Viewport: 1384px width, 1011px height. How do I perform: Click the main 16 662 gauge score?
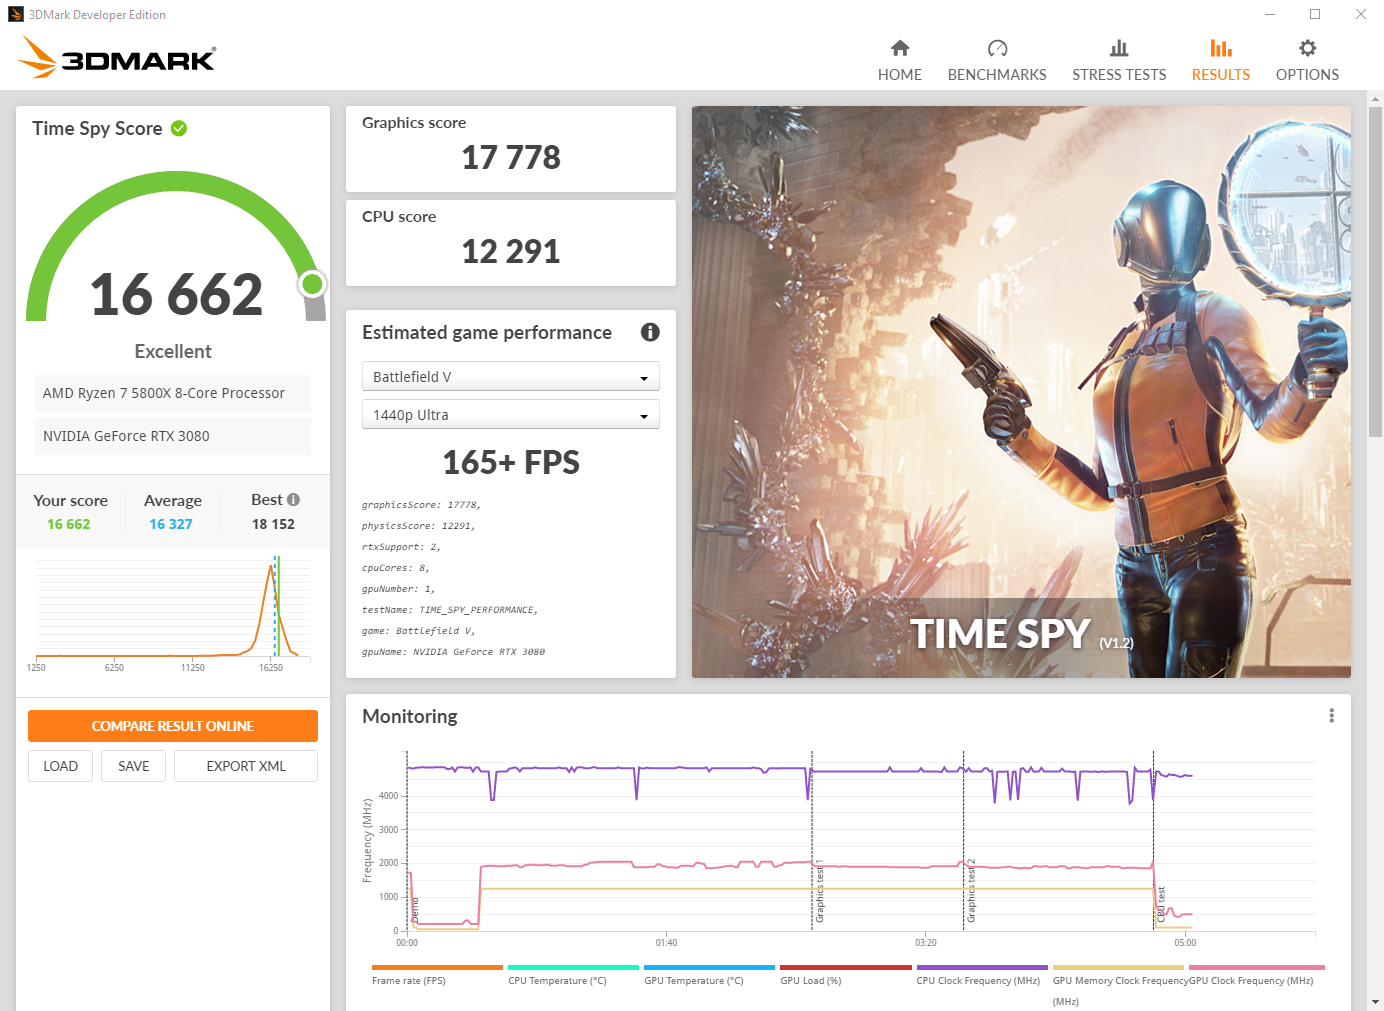(x=176, y=295)
